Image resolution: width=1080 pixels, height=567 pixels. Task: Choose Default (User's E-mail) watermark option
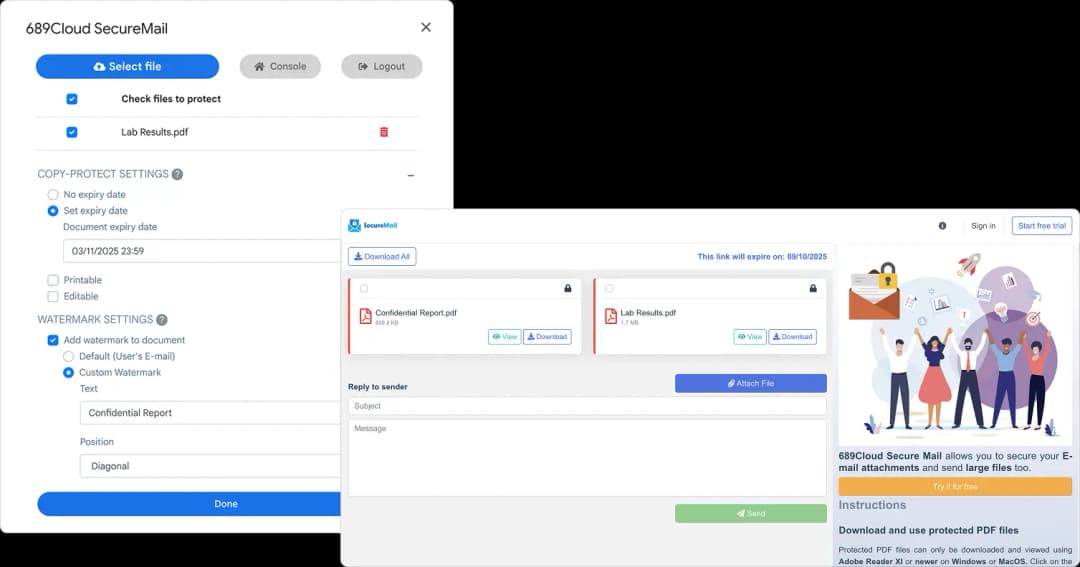pos(68,356)
